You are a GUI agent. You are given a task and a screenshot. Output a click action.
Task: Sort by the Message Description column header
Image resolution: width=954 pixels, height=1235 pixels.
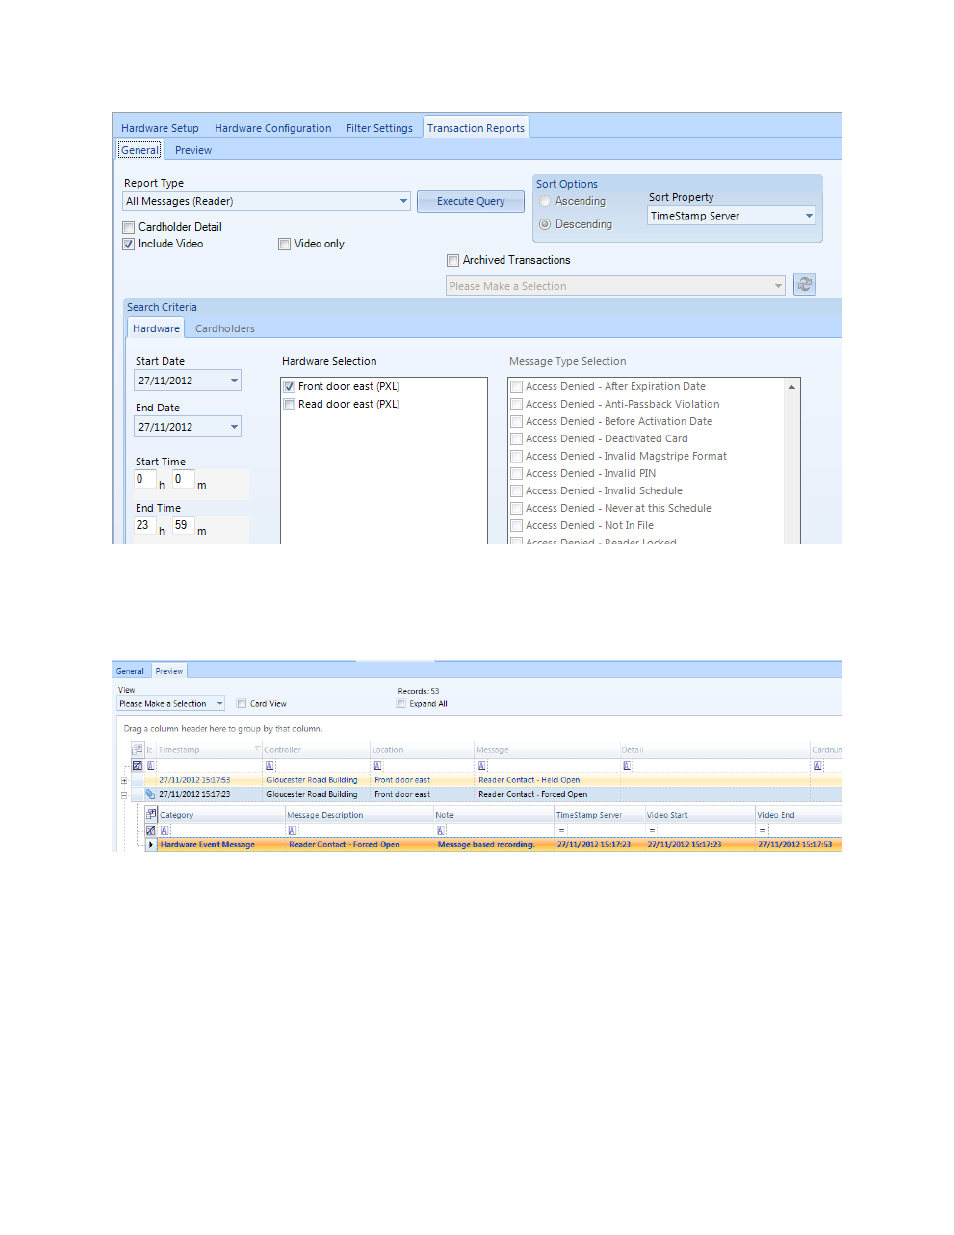[x=359, y=815]
